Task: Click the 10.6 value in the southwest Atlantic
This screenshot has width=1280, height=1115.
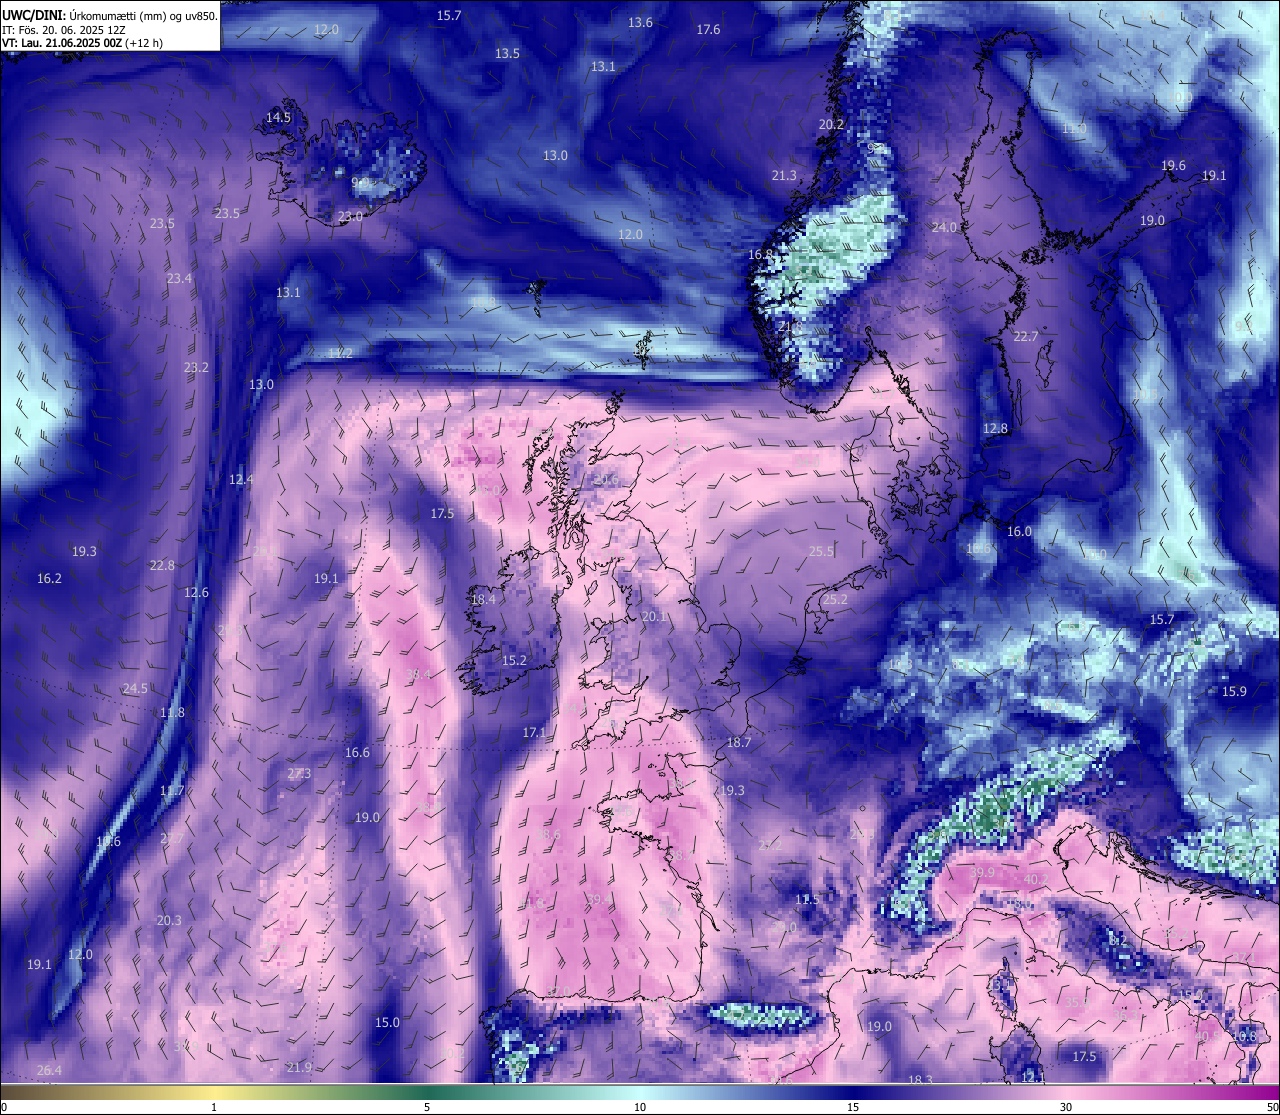Action: [x=108, y=841]
